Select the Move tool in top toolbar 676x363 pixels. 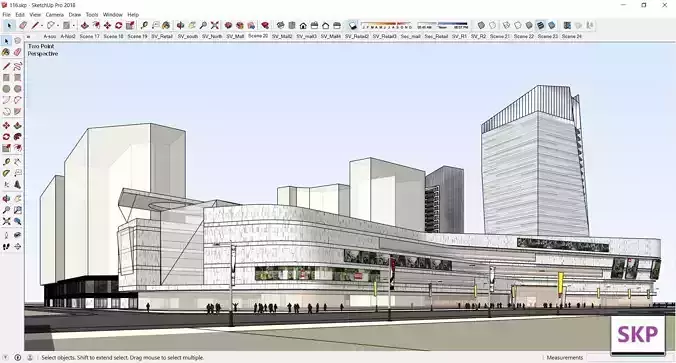point(107,25)
